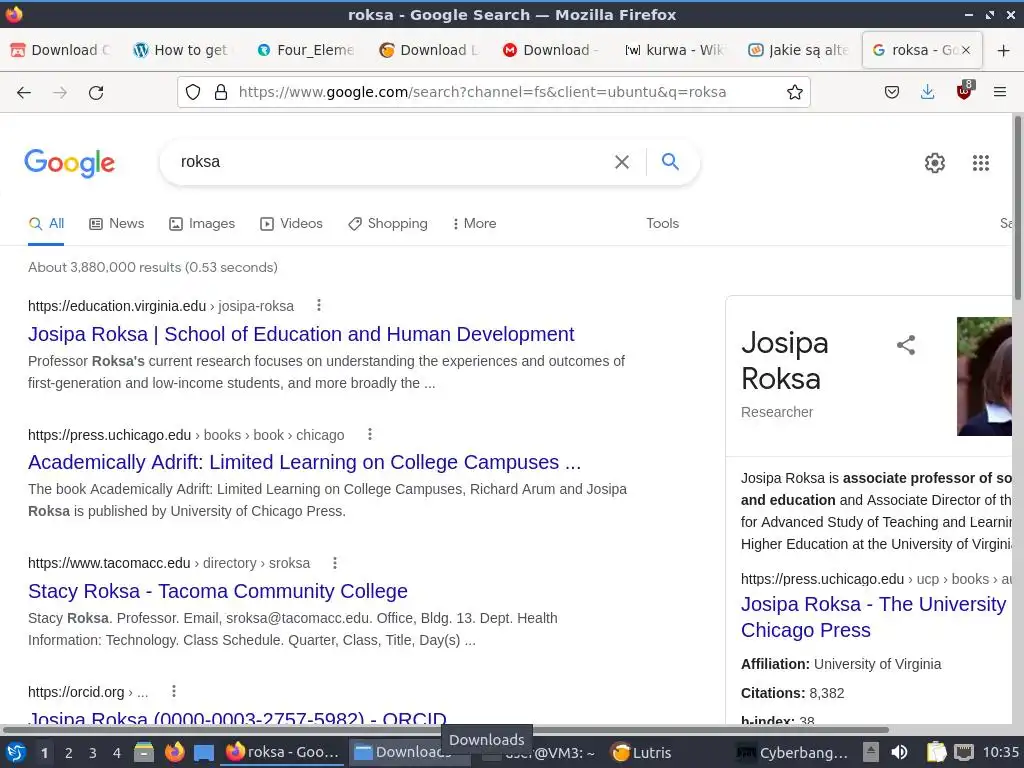1024x768 pixels.
Task: Open options for tacomacc.edu result
Action: point(335,562)
